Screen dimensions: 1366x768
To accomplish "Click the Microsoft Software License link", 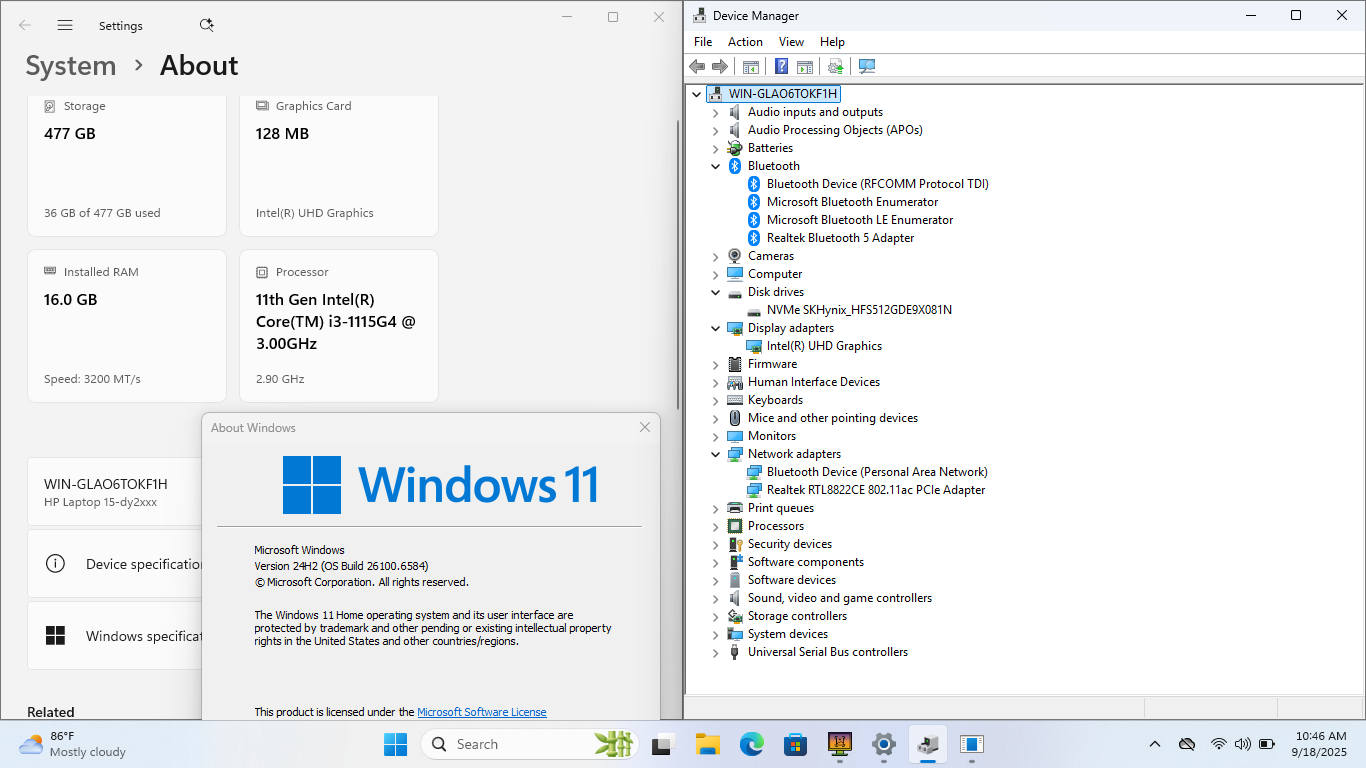I will [481, 712].
